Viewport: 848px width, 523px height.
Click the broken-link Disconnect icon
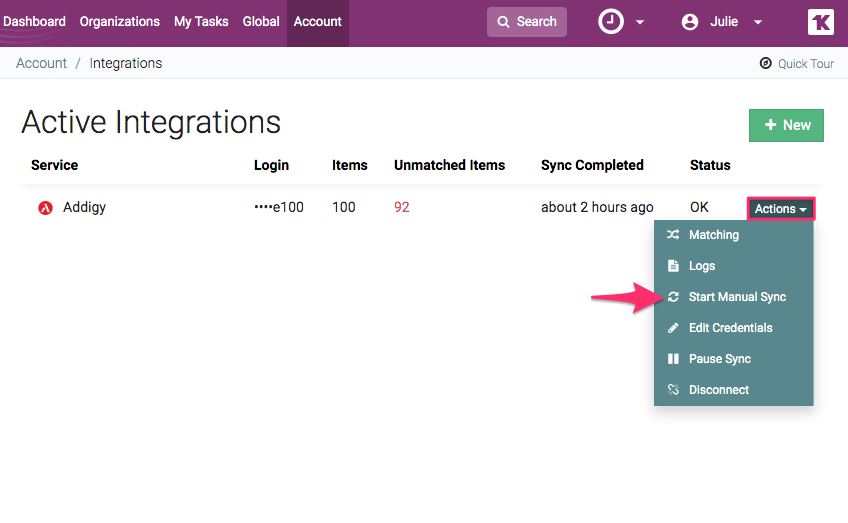[x=673, y=389]
